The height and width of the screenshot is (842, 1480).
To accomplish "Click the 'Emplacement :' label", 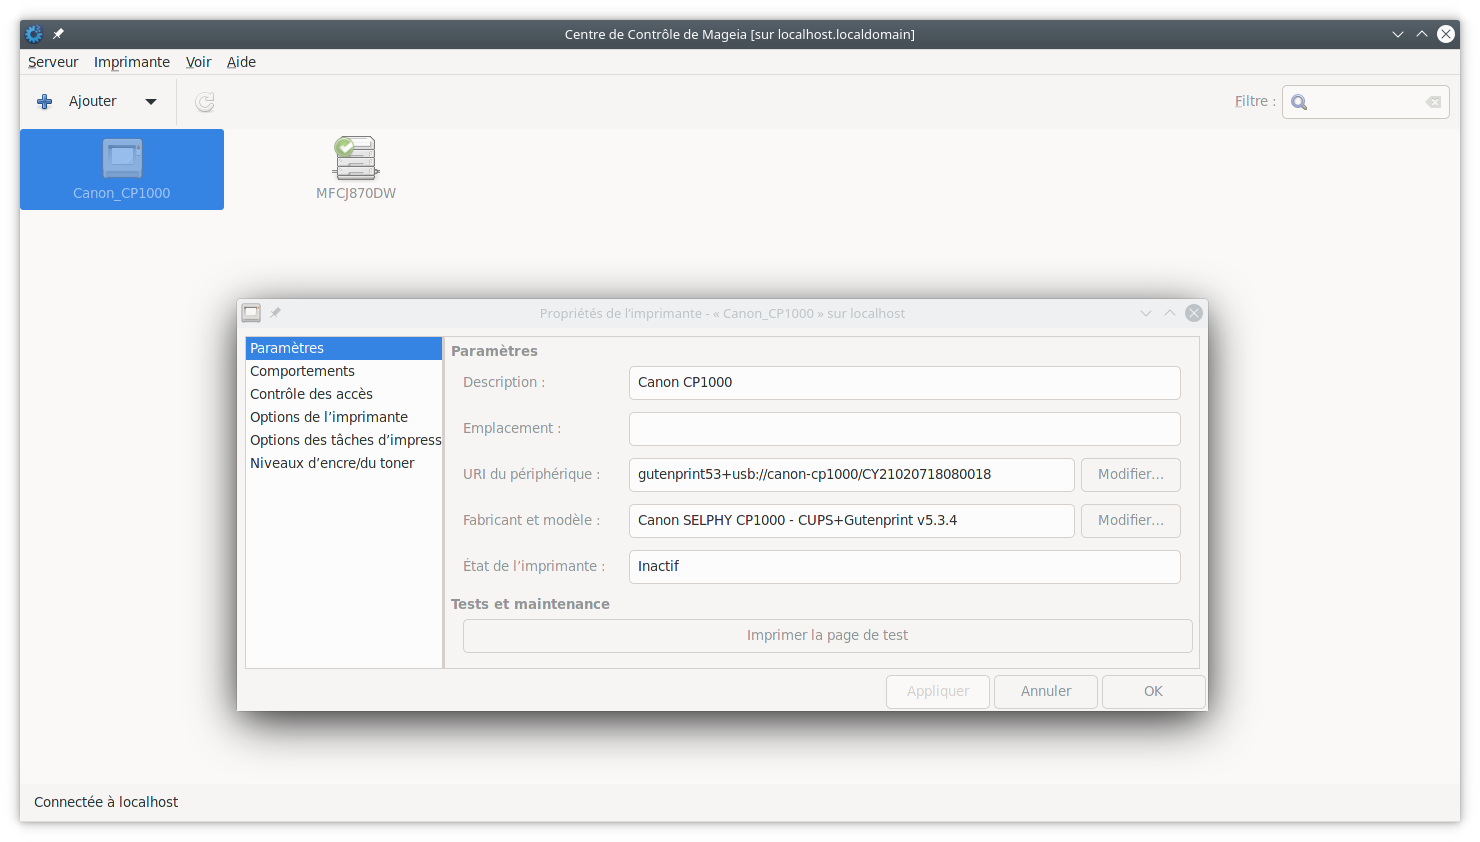I will [x=512, y=428].
